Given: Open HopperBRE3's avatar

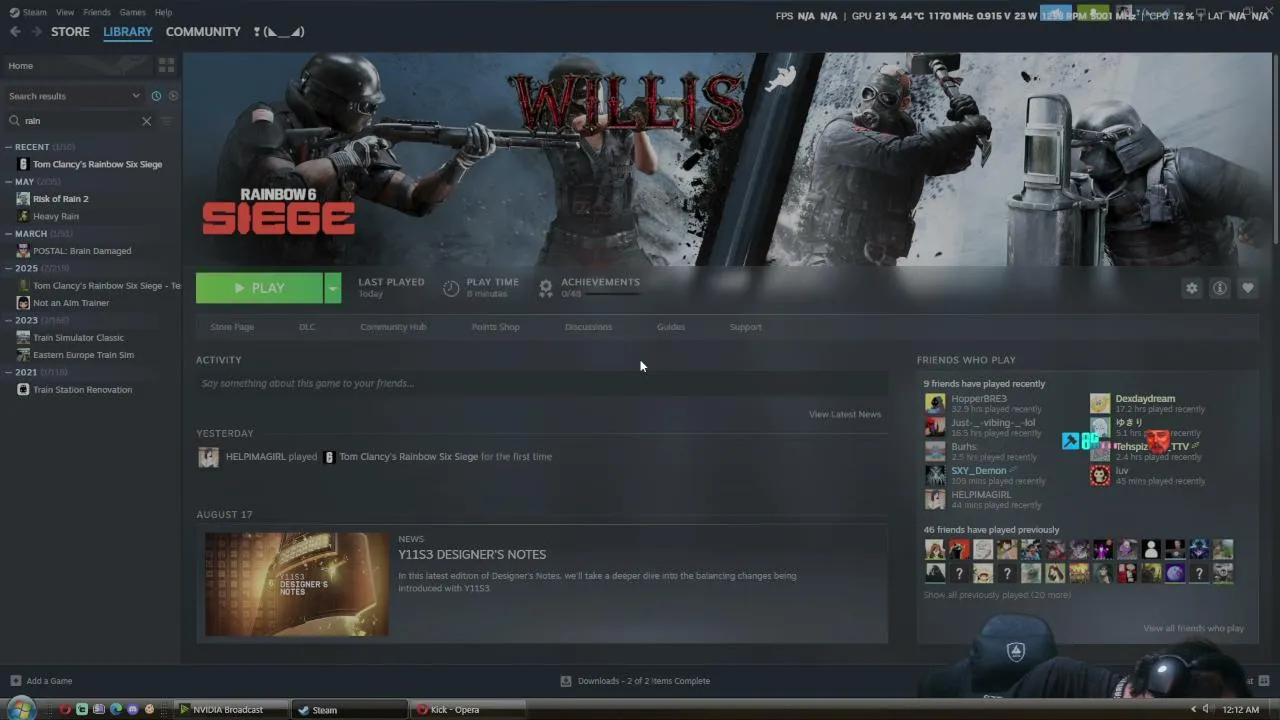Looking at the screenshot, I should (x=935, y=403).
